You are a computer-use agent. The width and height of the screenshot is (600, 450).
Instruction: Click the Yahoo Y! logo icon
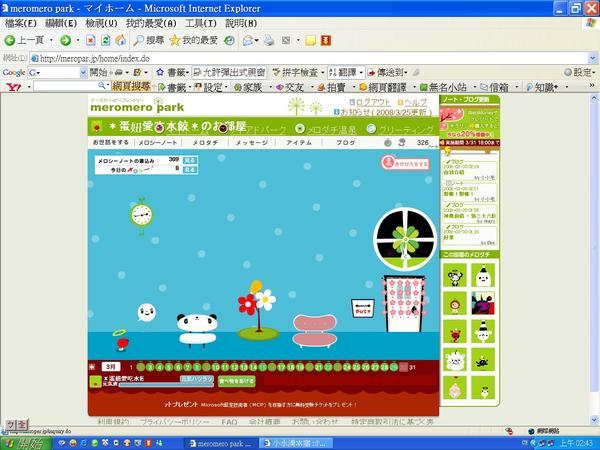point(14,87)
